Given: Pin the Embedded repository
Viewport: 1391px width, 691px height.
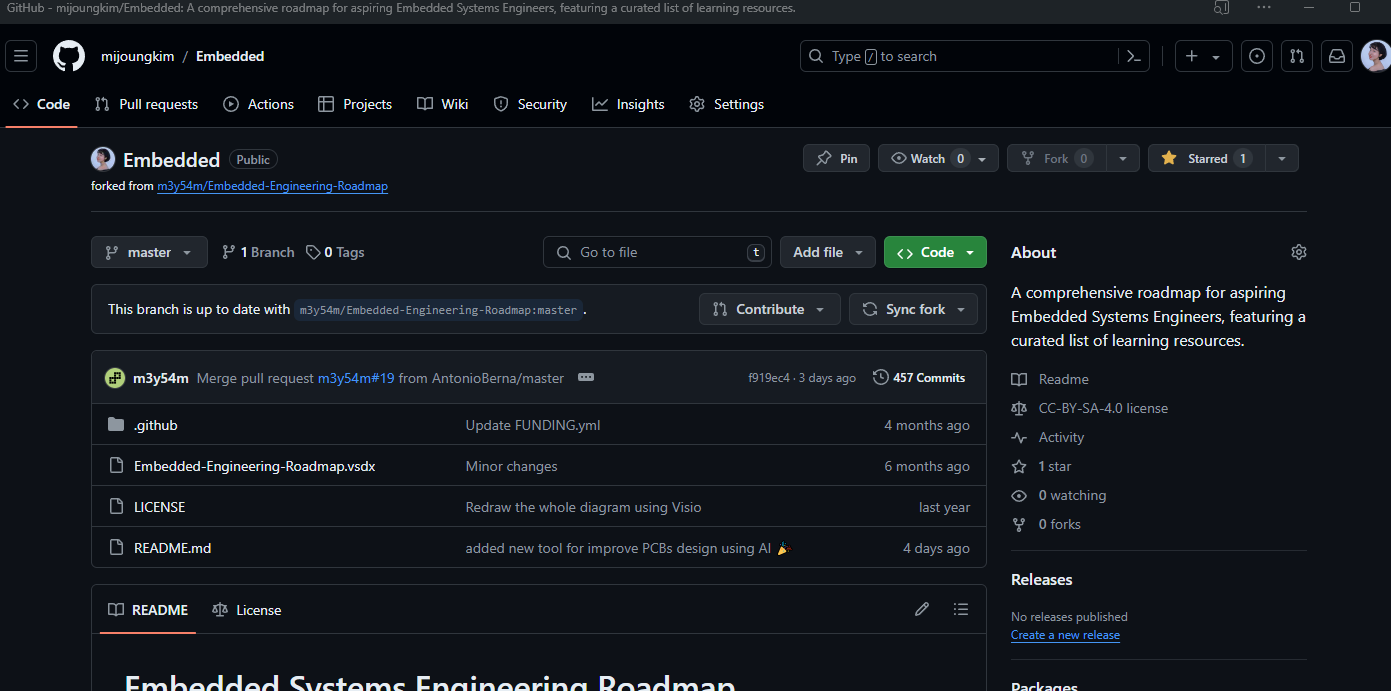Looking at the screenshot, I should coord(836,158).
